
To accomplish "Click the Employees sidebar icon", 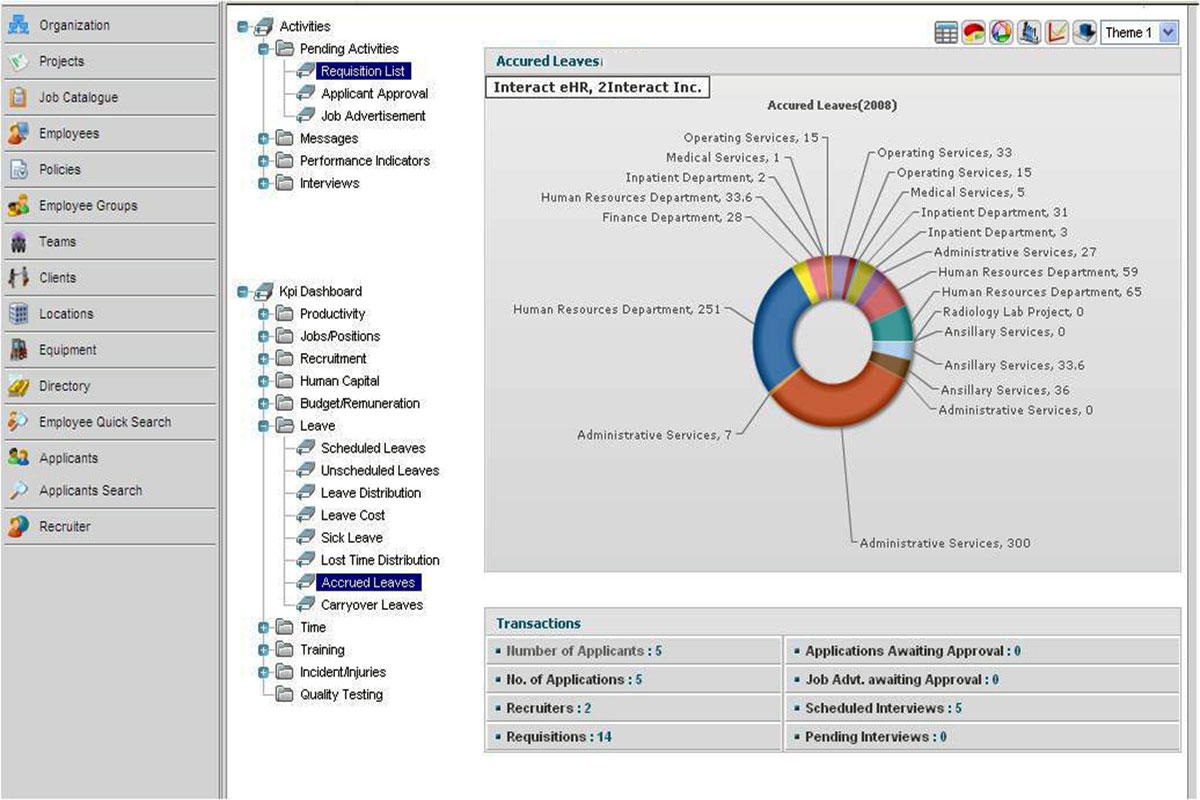I will click(x=18, y=133).
